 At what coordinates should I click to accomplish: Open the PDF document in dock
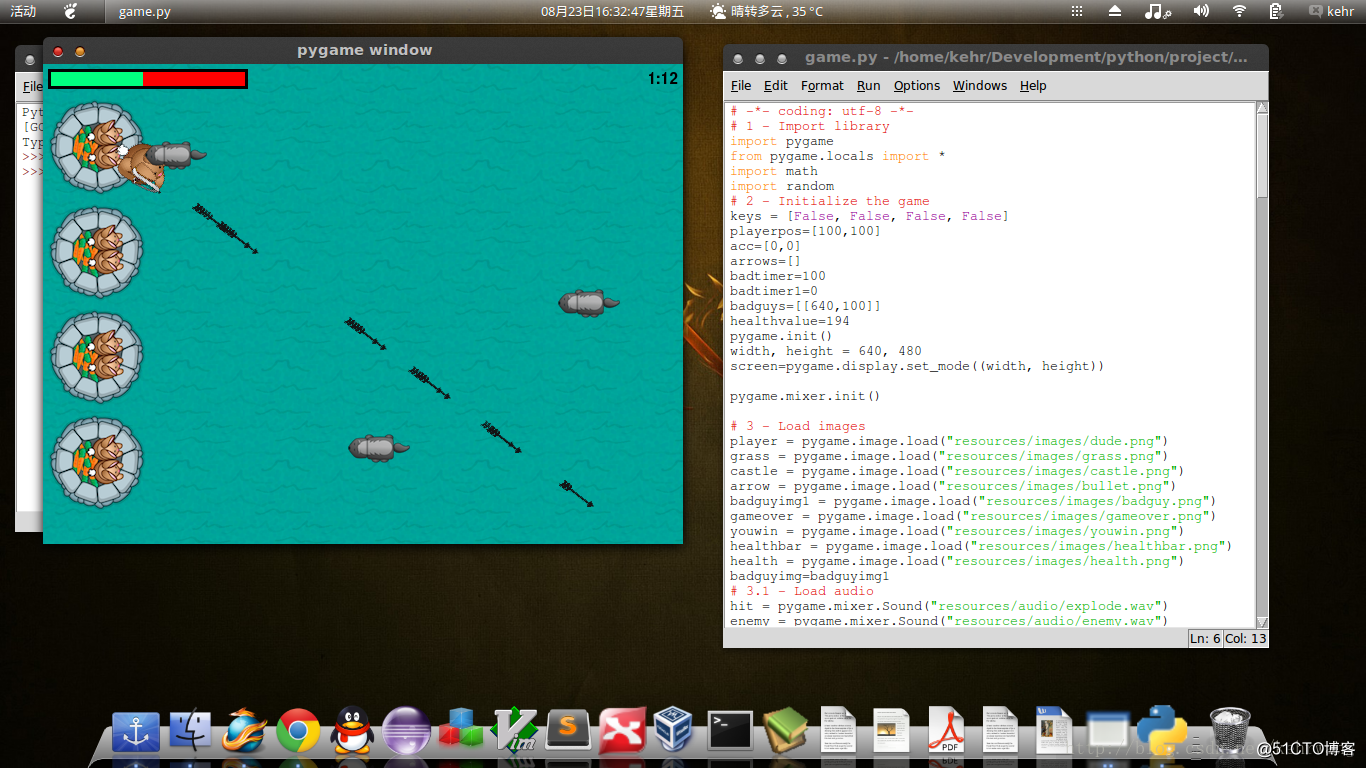pyautogui.click(x=946, y=730)
